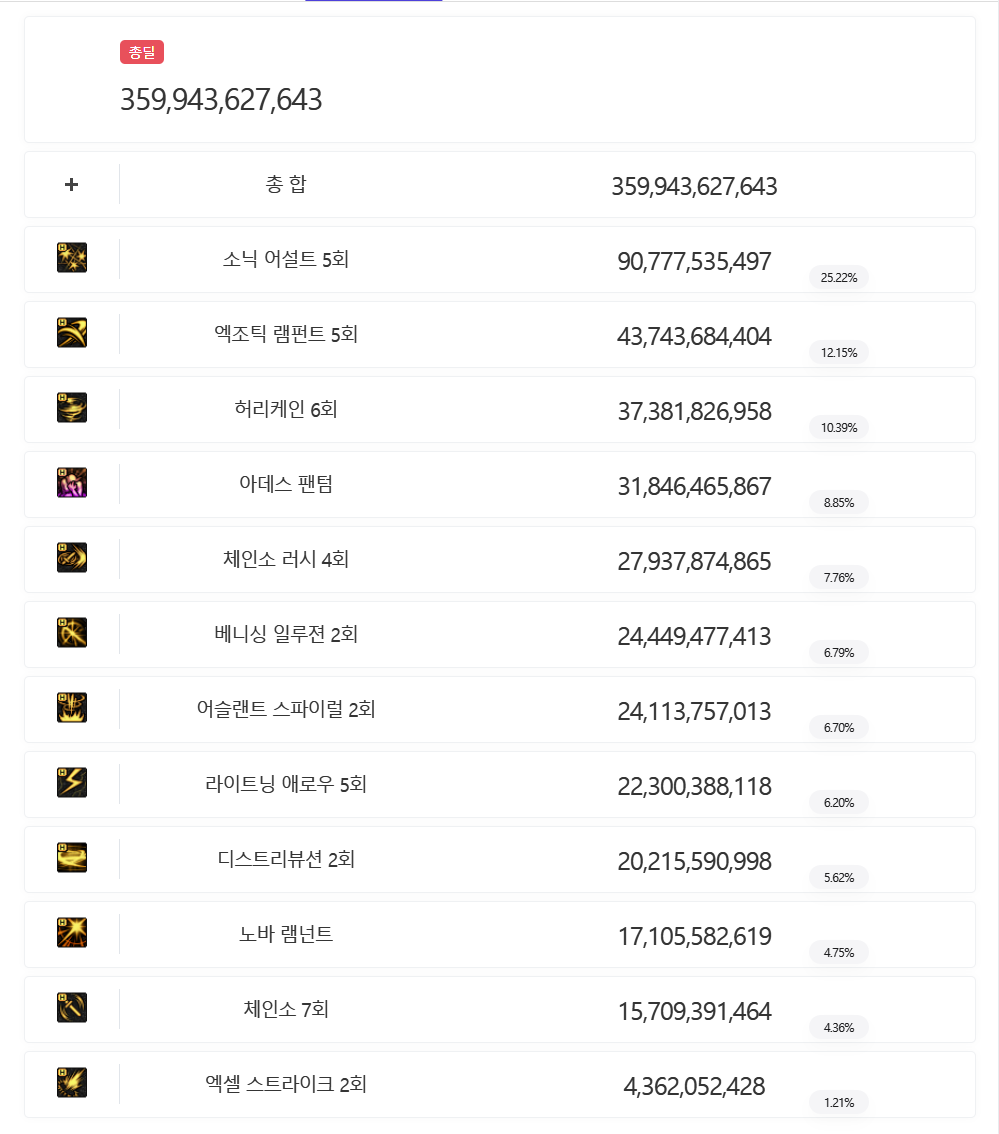This screenshot has height=1134, width=999.
Task: Select the 허리케인 6회 skill name
Action: click(286, 409)
